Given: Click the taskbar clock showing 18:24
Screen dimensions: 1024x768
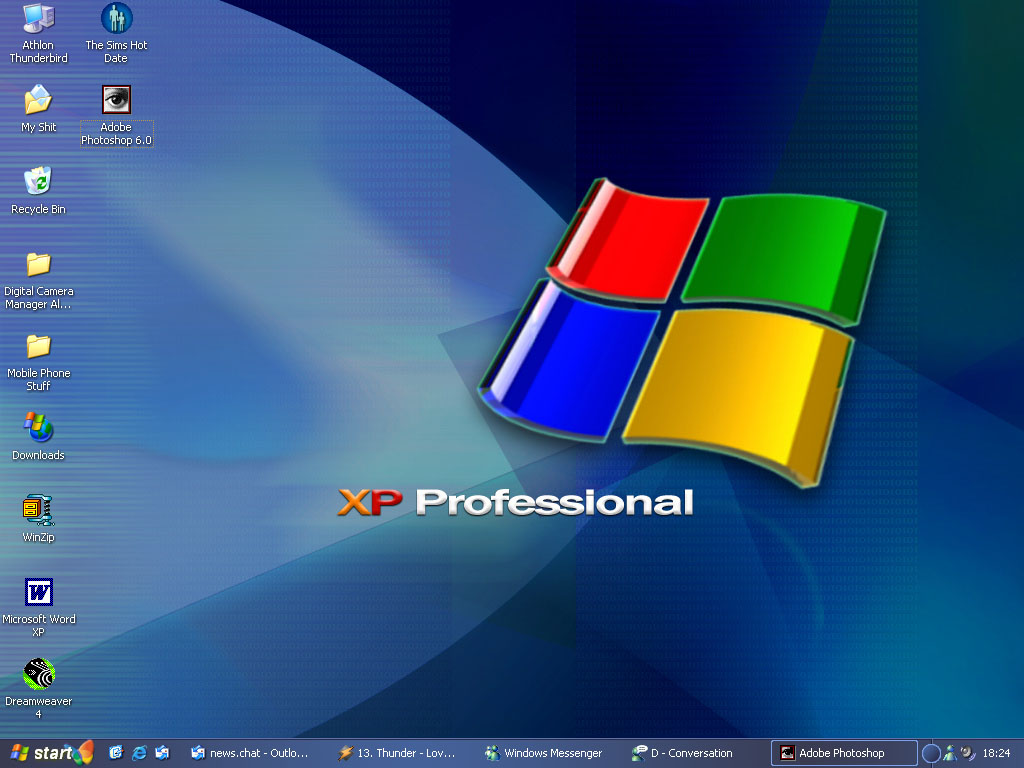Looking at the screenshot, I should [996, 753].
